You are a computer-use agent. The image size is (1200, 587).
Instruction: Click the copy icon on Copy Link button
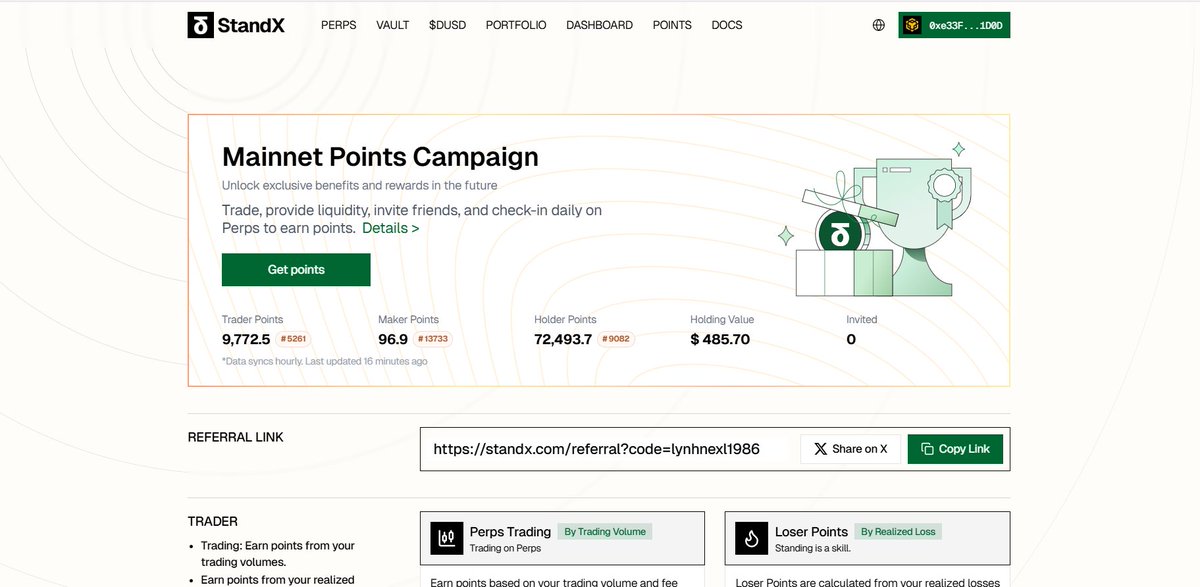[925, 448]
